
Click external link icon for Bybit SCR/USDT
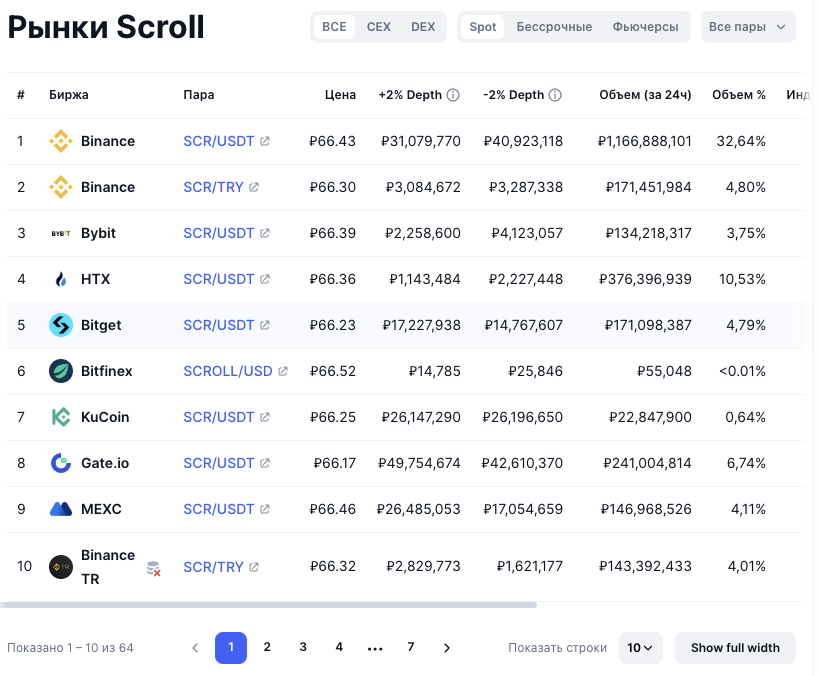pyautogui.click(x=265, y=233)
